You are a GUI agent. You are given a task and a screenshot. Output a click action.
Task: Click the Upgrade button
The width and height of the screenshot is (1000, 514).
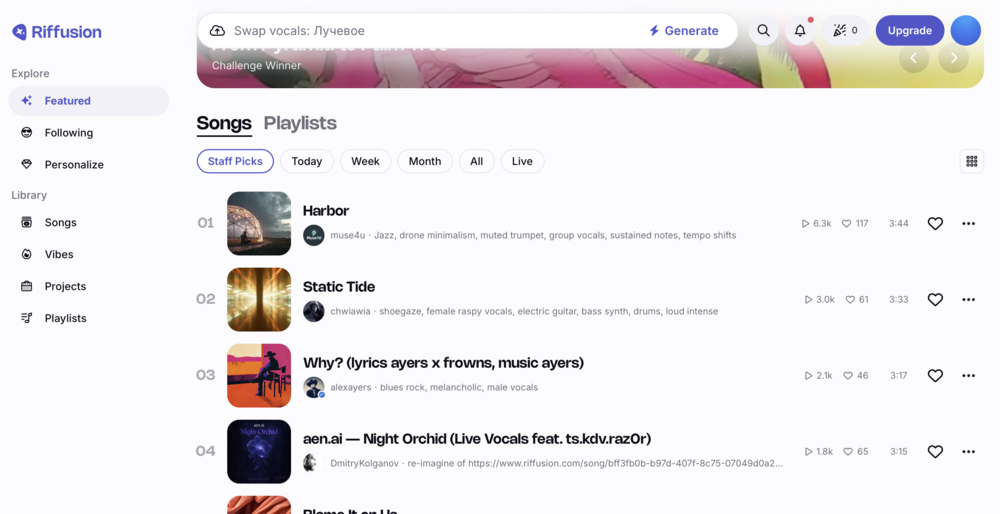(x=909, y=31)
